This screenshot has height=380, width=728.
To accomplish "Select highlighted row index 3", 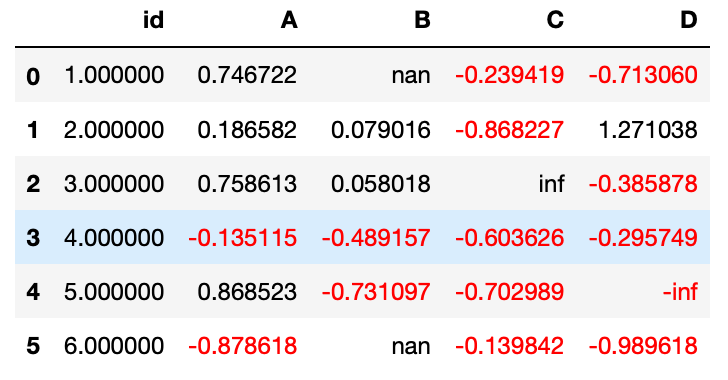I will [x=33, y=238].
